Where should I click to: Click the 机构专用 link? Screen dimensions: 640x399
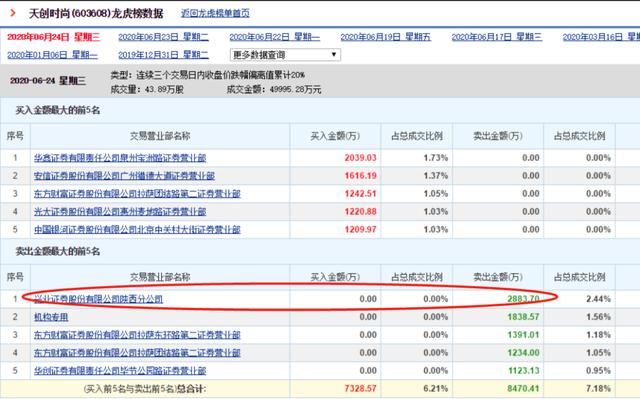click(x=51, y=317)
